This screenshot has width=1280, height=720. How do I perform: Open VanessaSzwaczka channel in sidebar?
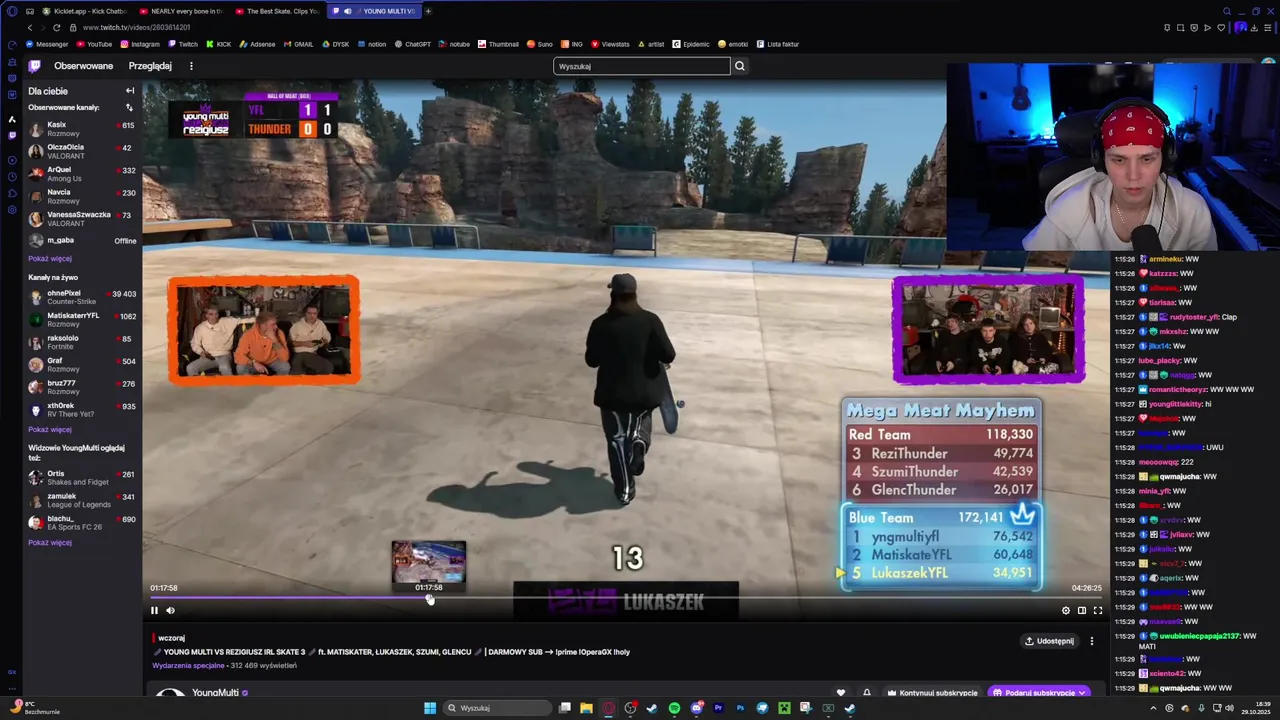[x=82, y=219]
